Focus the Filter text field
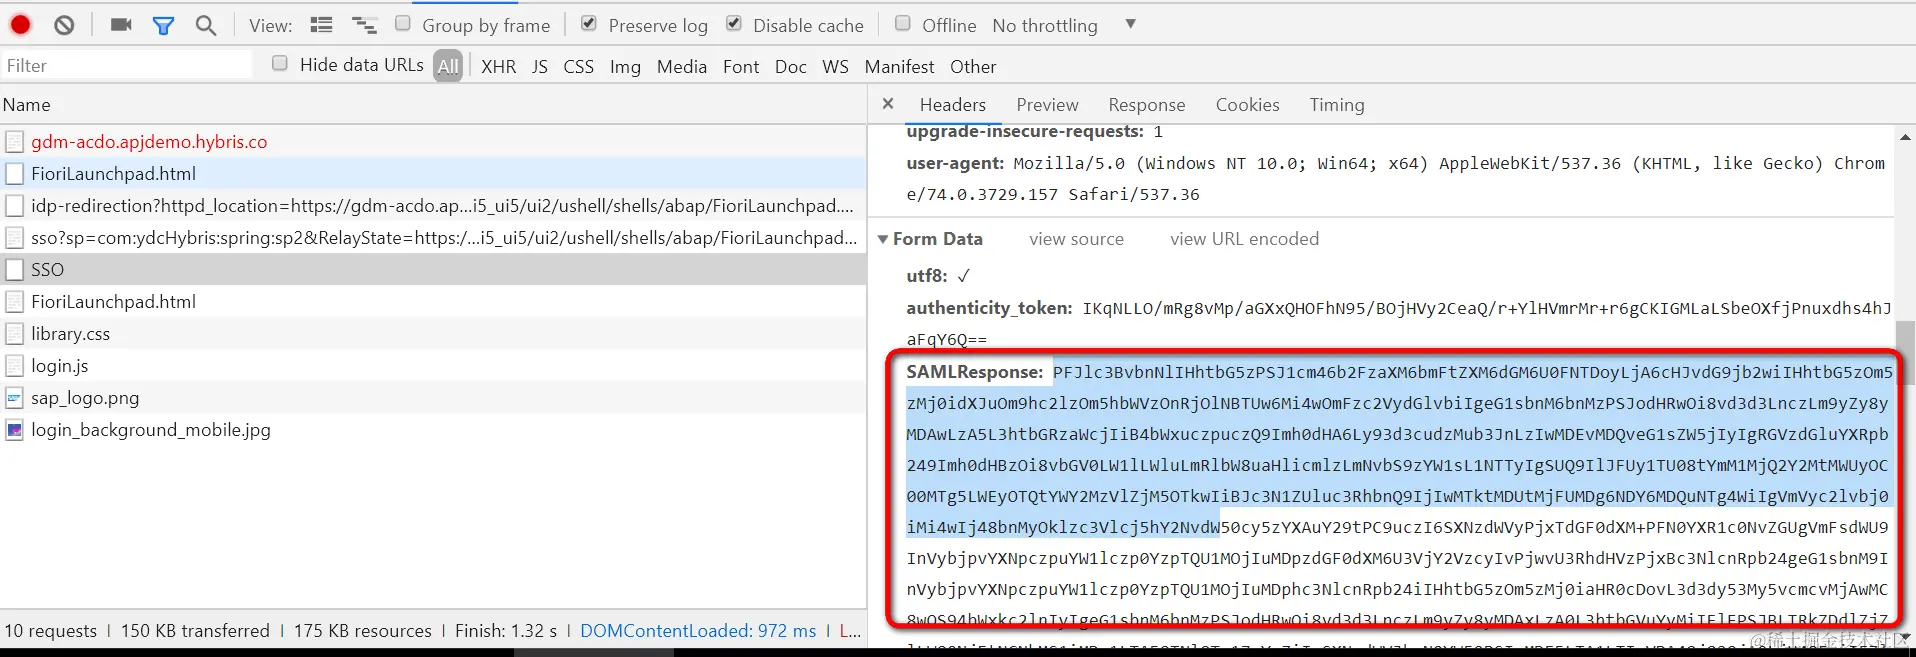 (x=127, y=65)
